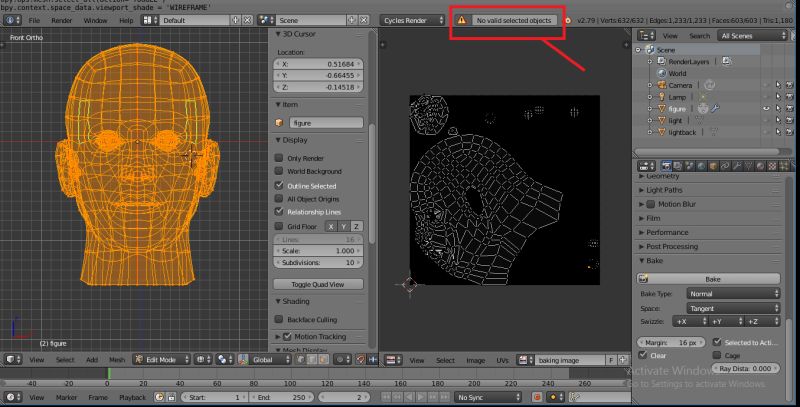Open the Render Layers properties tab icon
Image resolution: width=800 pixels, height=407 pixels.
[678, 166]
